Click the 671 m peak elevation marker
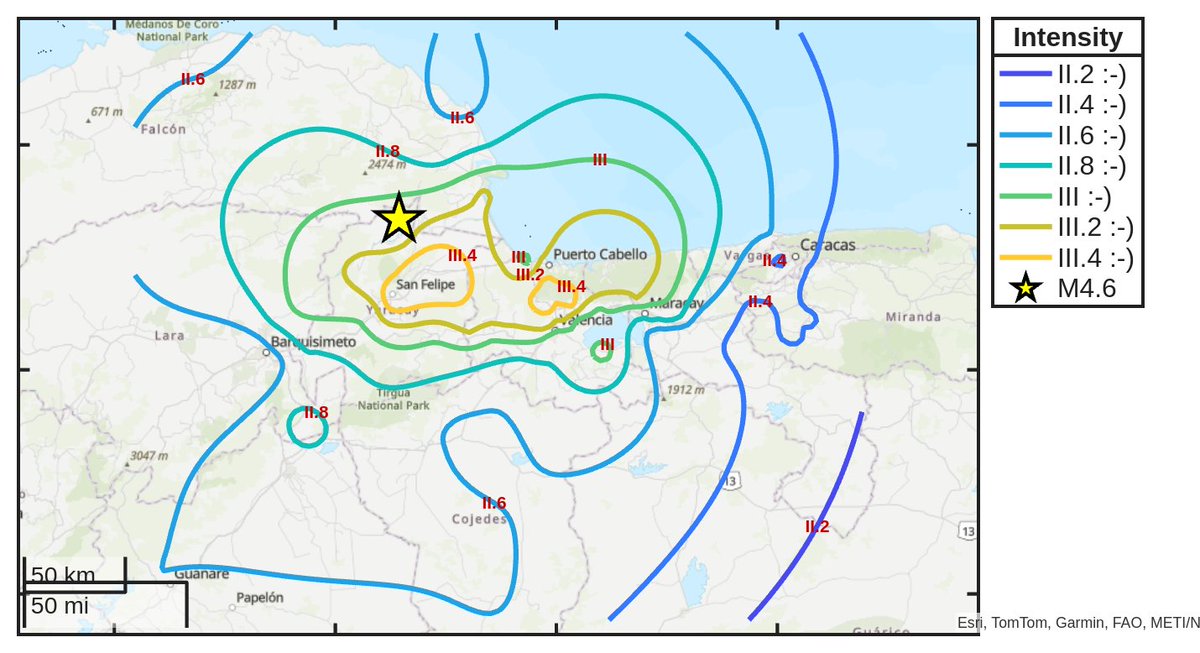The height and width of the screenshot is (653, 1200). pyautogui.click(x=104, y=112)
